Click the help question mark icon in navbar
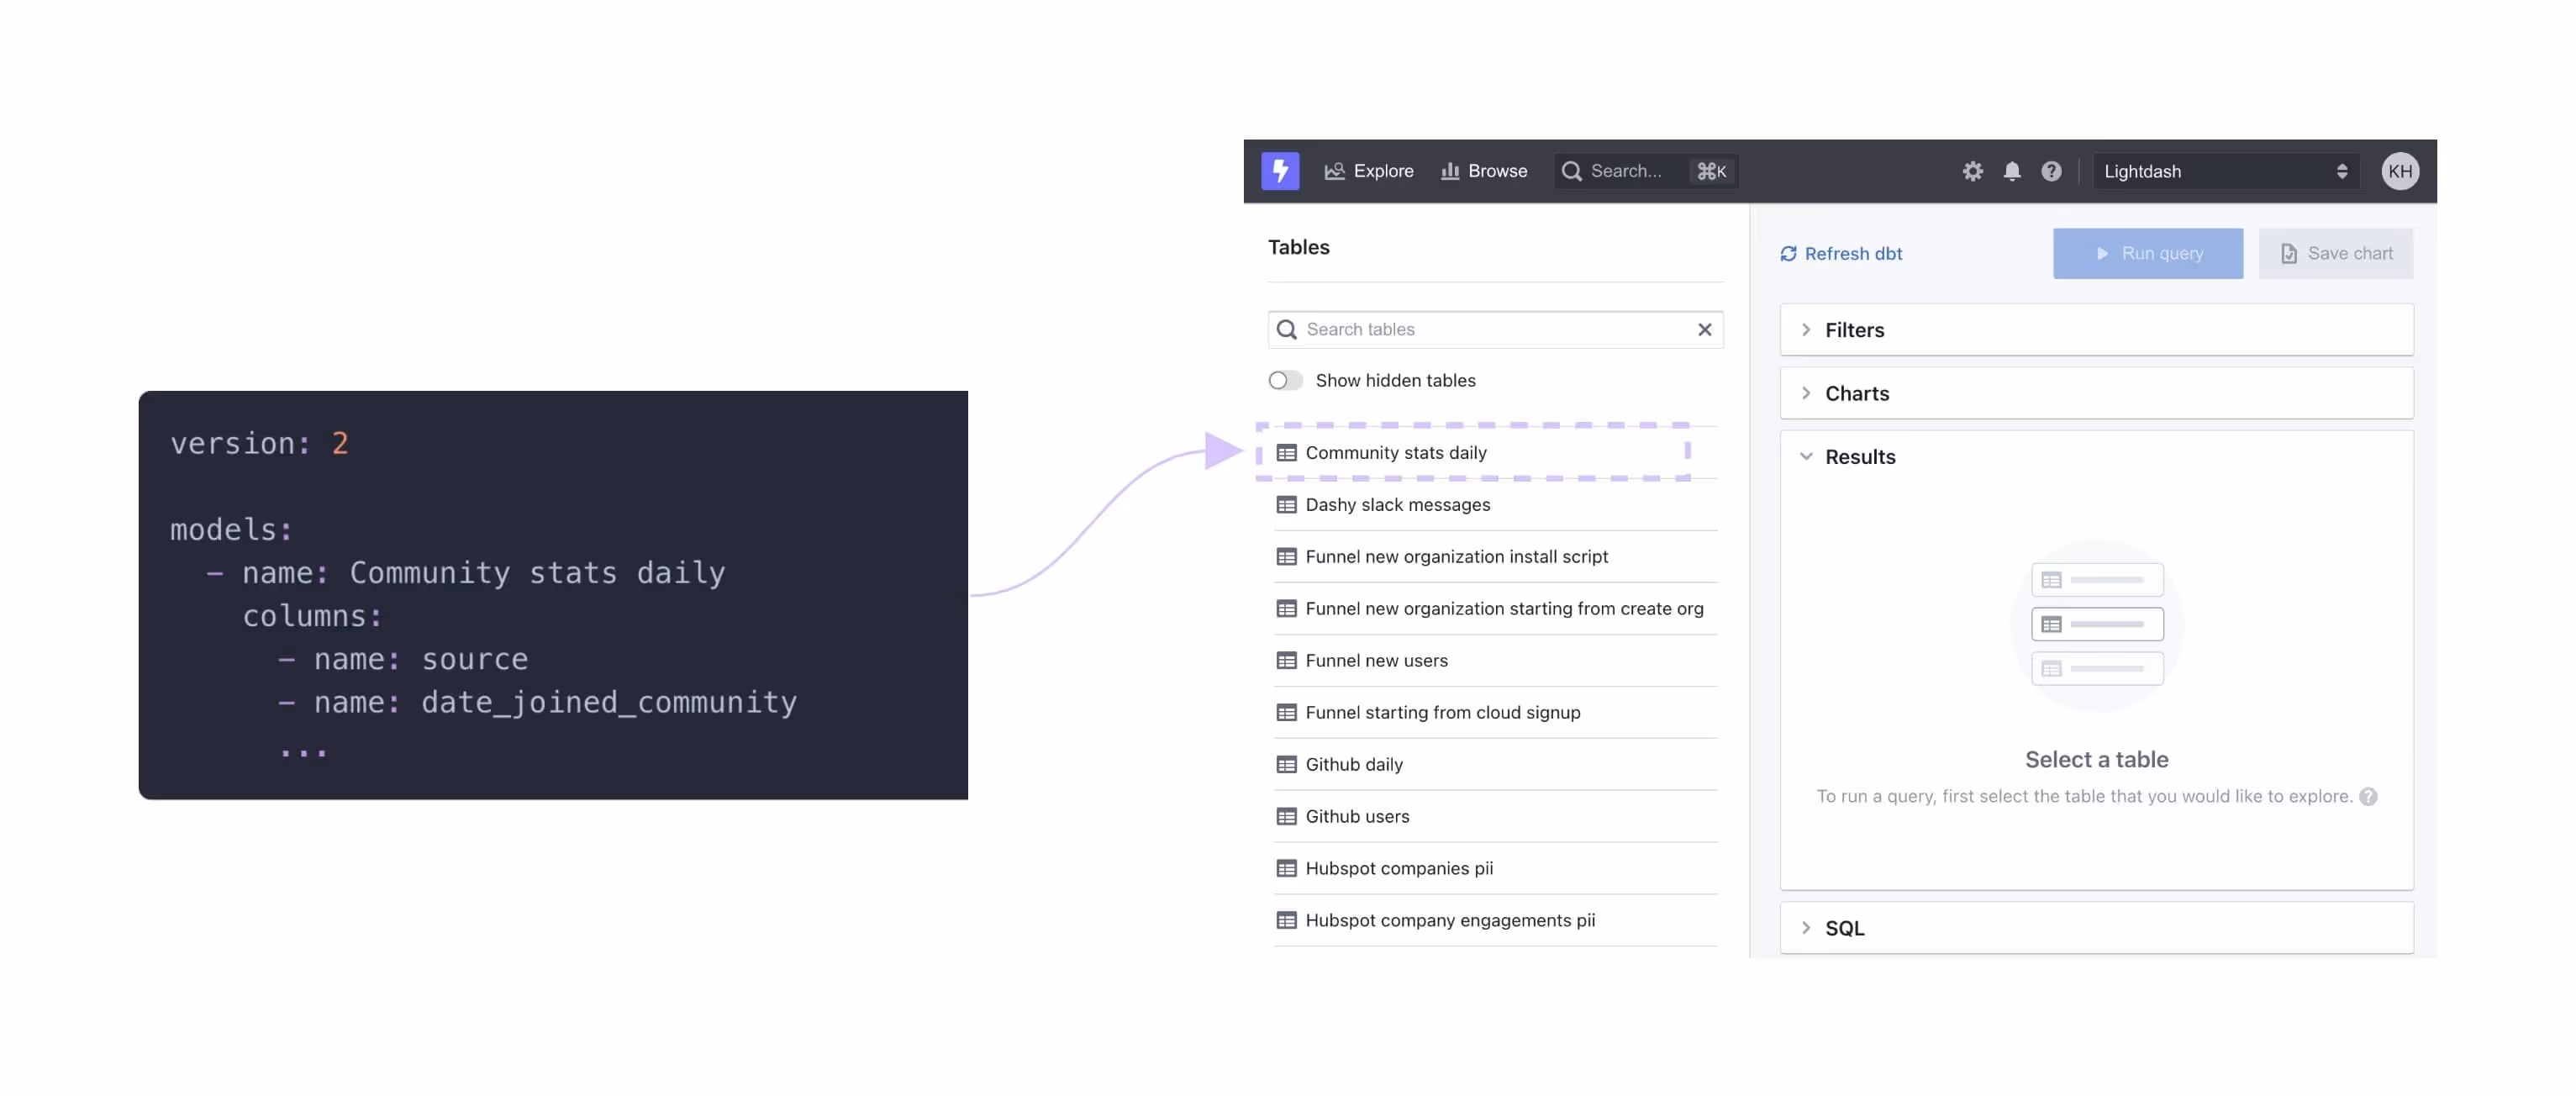The image size is (2576, 1096). tap(2051, 171)
